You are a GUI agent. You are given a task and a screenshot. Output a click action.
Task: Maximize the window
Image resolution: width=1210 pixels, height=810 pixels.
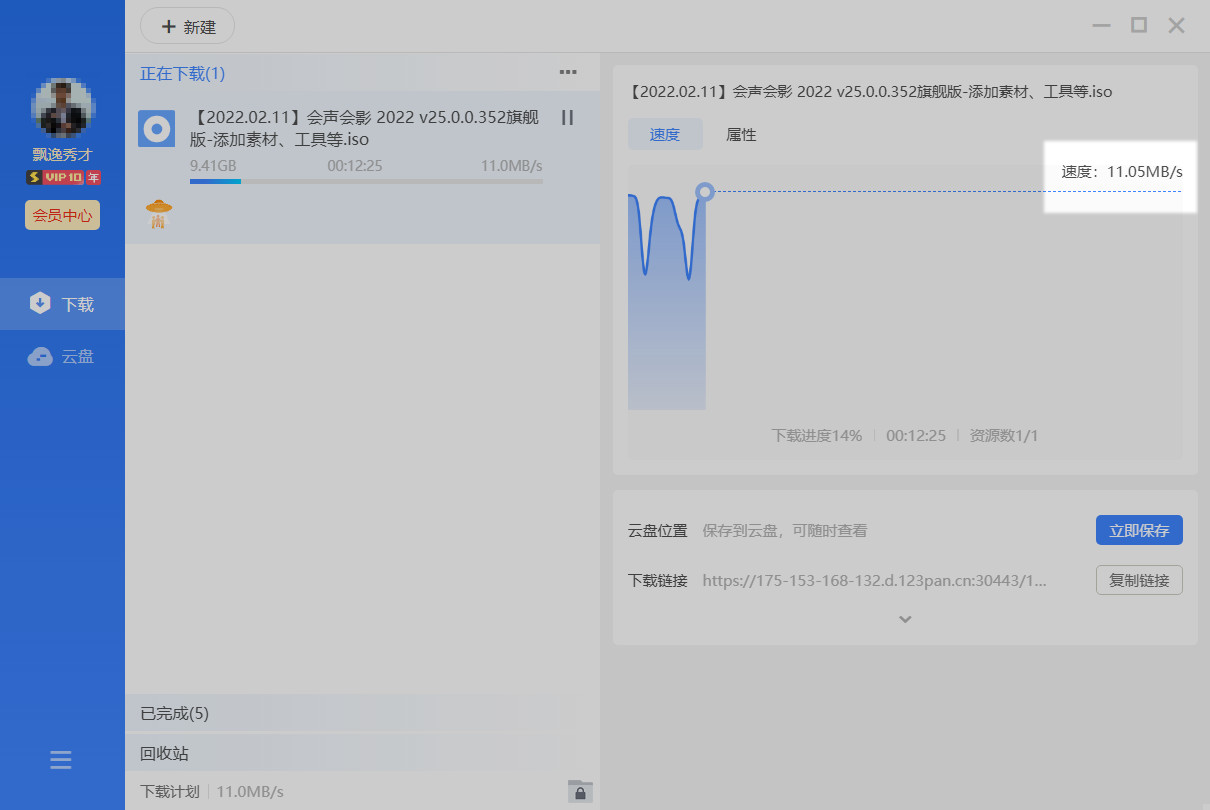(x=1139, y=25)
